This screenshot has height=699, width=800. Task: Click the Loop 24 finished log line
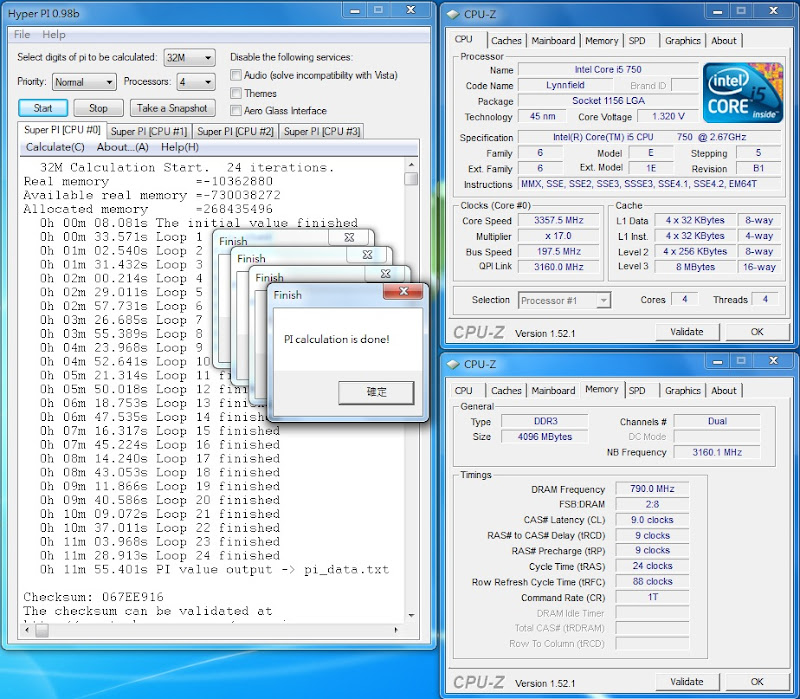[x=160, y=555]
